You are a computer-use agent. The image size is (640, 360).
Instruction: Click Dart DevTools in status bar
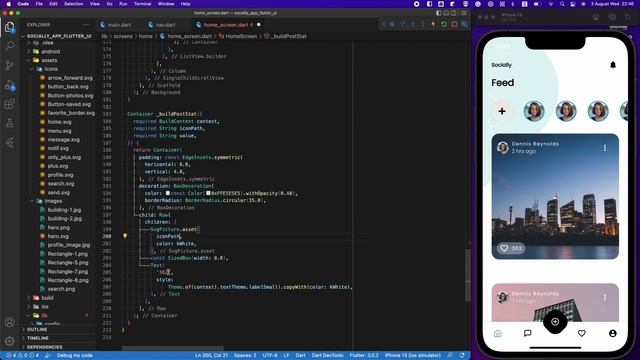(327, 356)
